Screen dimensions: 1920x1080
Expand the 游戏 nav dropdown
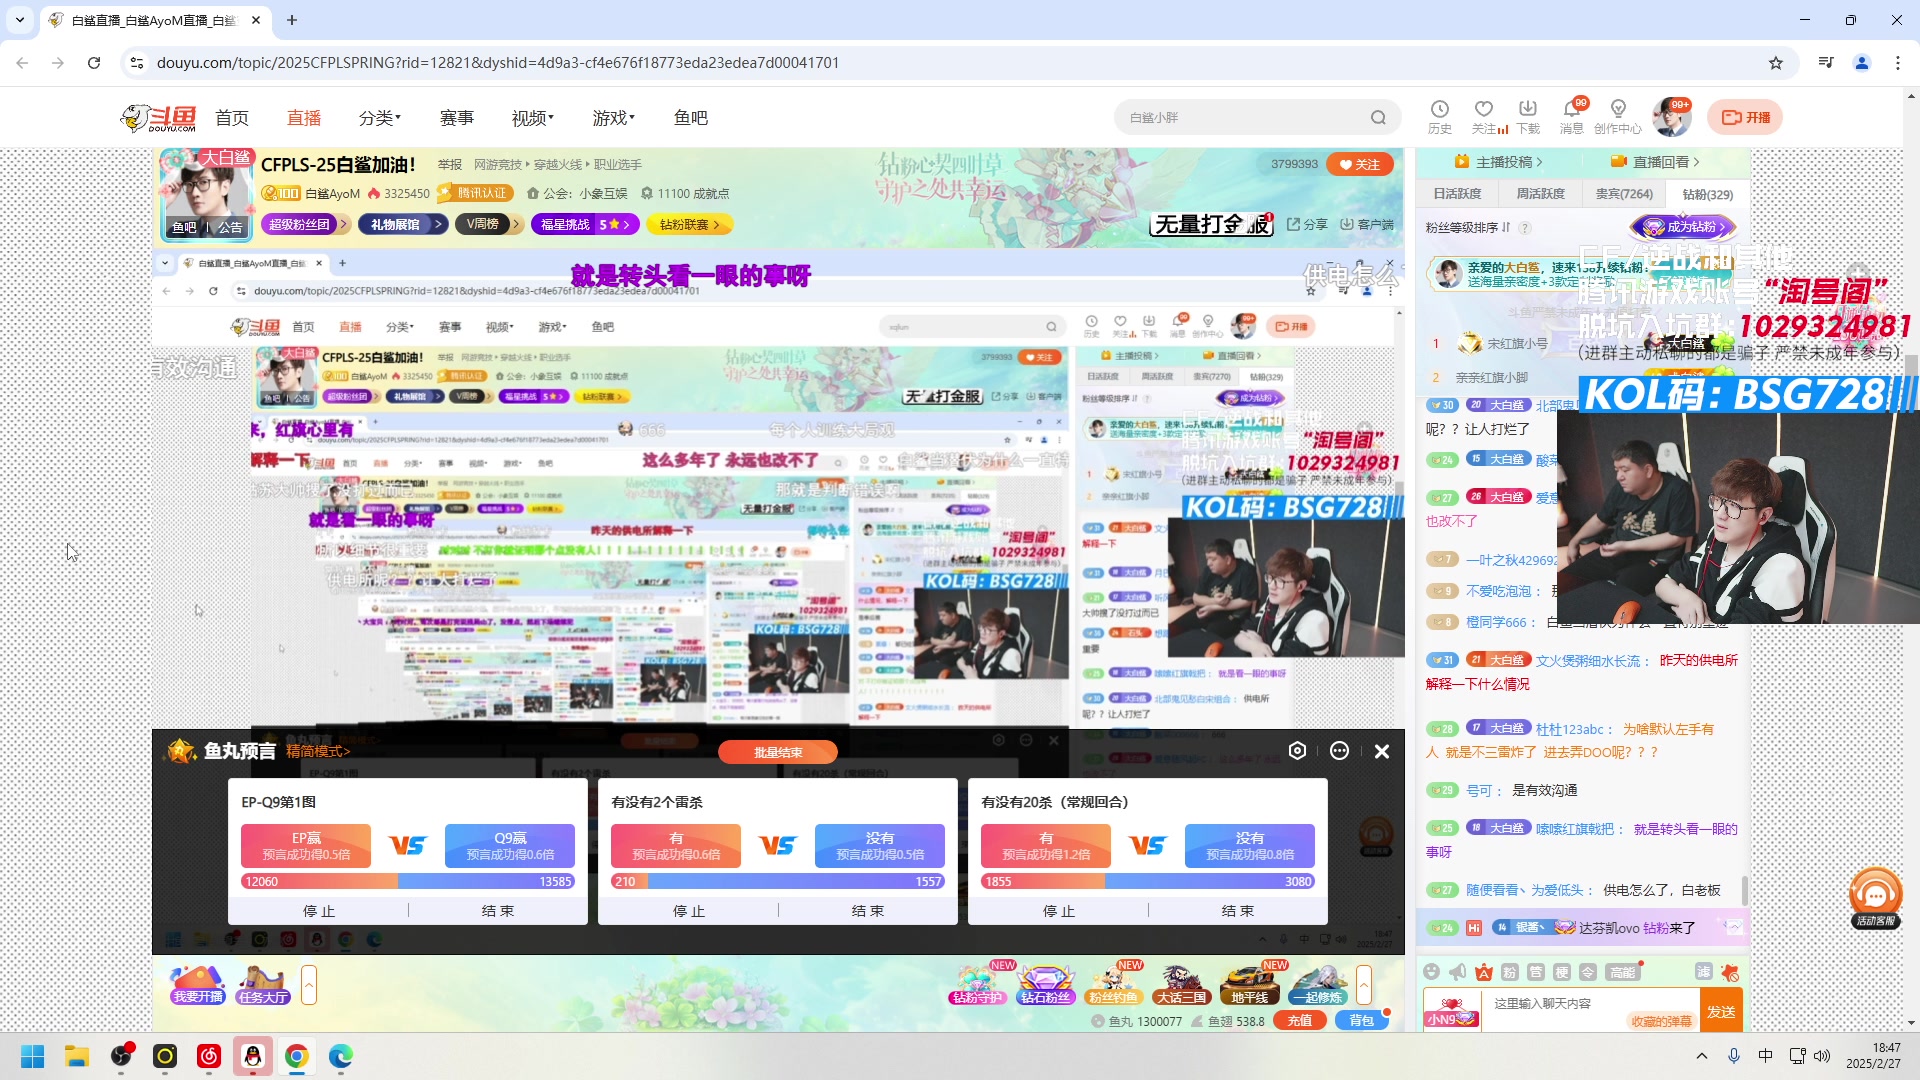pos(614,118)
